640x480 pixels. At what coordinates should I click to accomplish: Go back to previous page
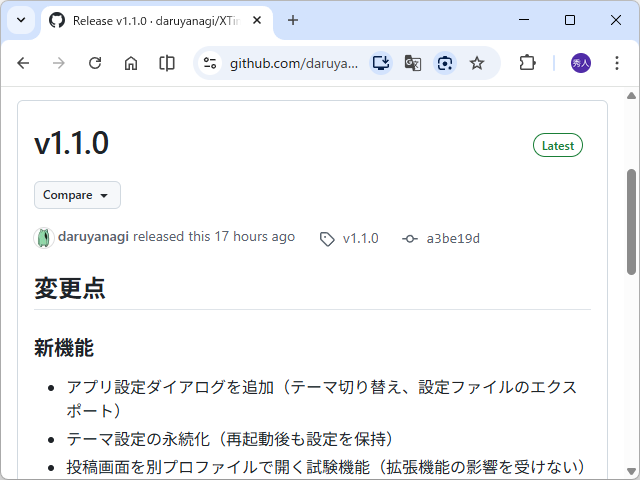23,63
